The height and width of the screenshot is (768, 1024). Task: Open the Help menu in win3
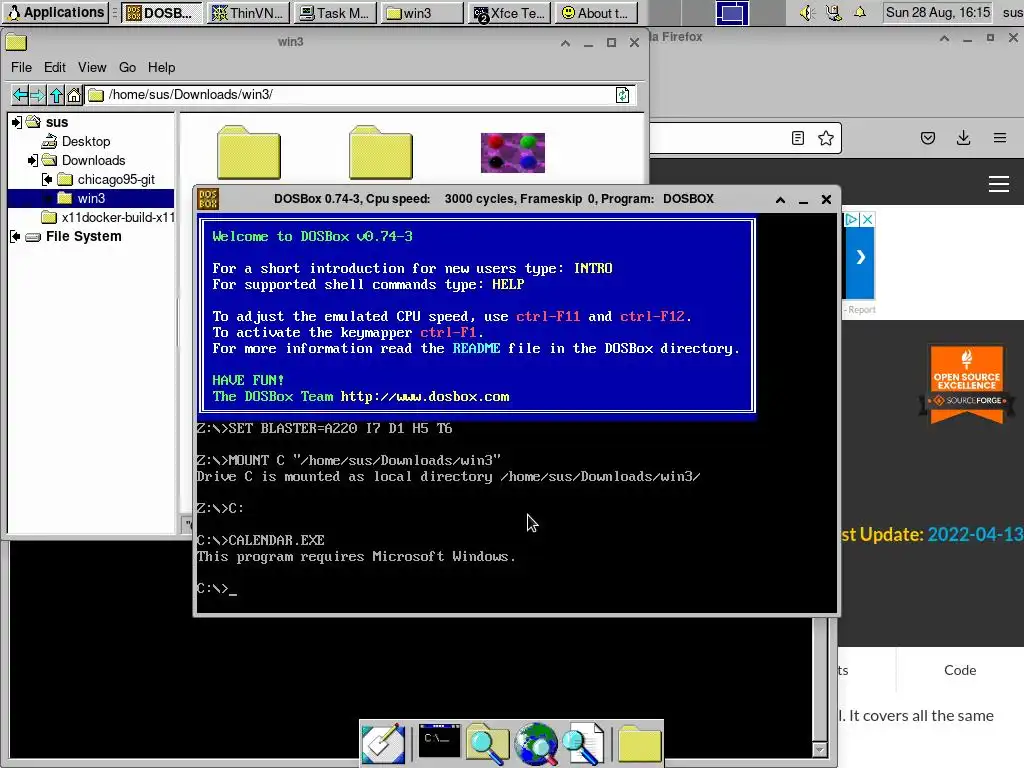pos(161,67)
